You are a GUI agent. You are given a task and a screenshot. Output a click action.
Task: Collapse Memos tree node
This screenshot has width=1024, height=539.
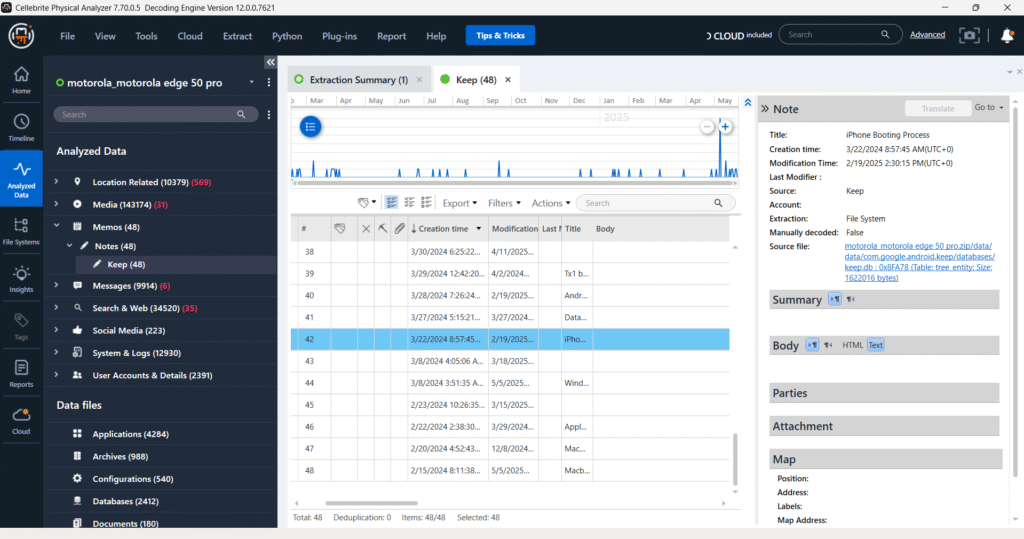[x=57, y=226]
